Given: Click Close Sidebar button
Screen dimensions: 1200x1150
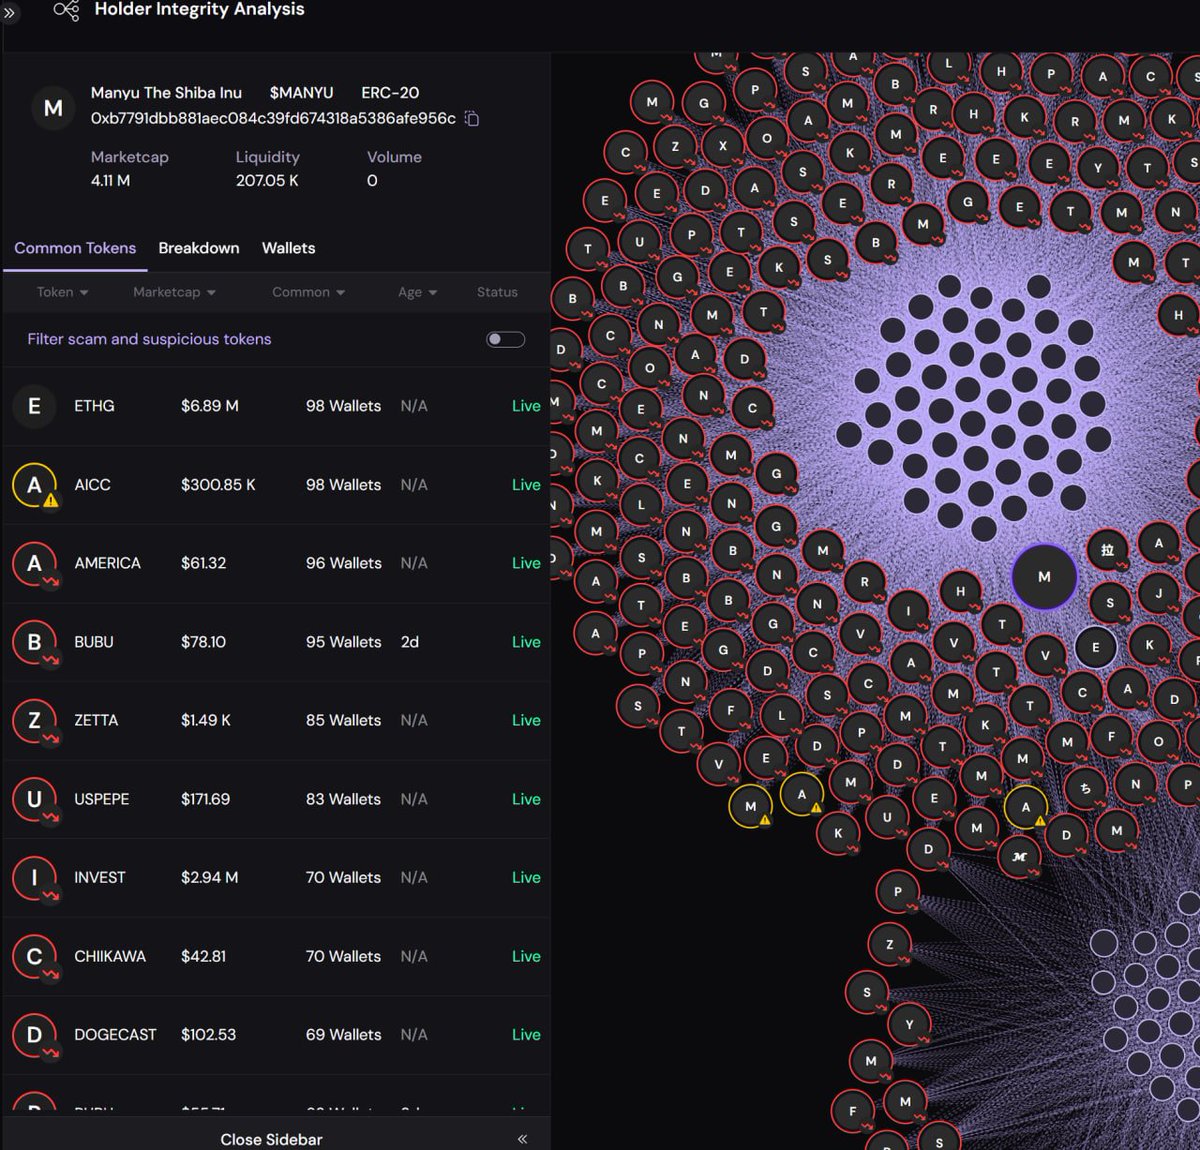Looking at the screenshot, I should (x=271, y=1139).
